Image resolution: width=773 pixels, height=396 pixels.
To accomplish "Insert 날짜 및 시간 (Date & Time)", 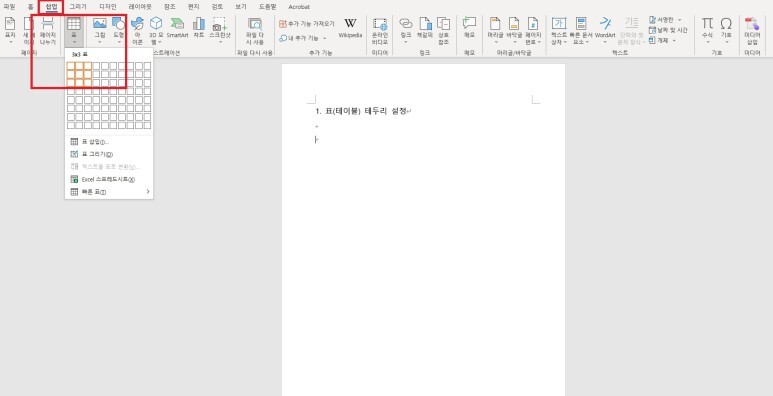I will 668,30.
